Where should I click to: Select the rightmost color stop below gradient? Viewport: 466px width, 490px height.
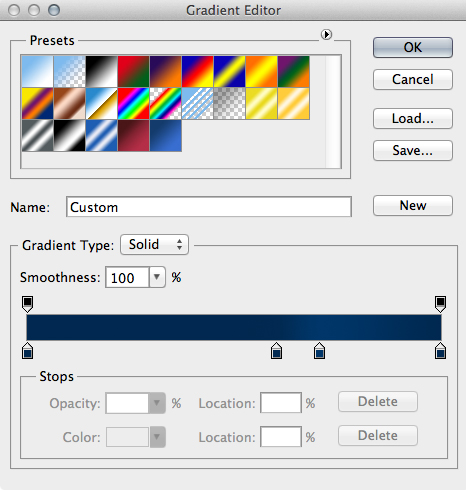click(440, 350)
